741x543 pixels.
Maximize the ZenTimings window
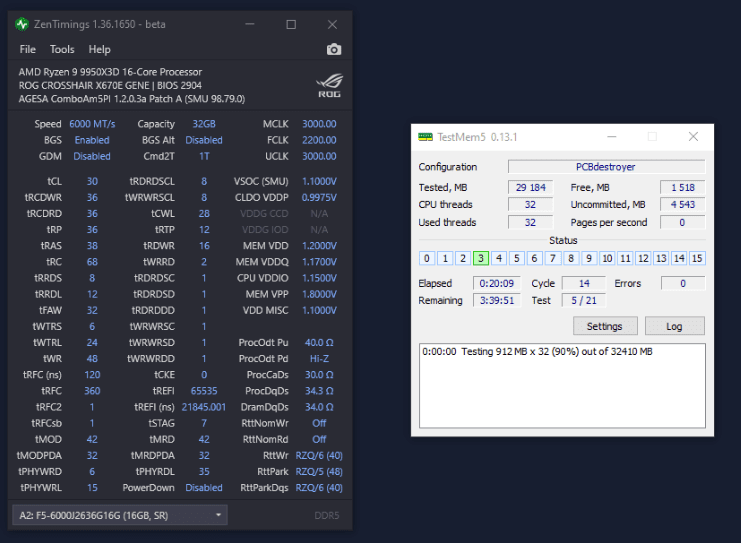click(291, 25)
